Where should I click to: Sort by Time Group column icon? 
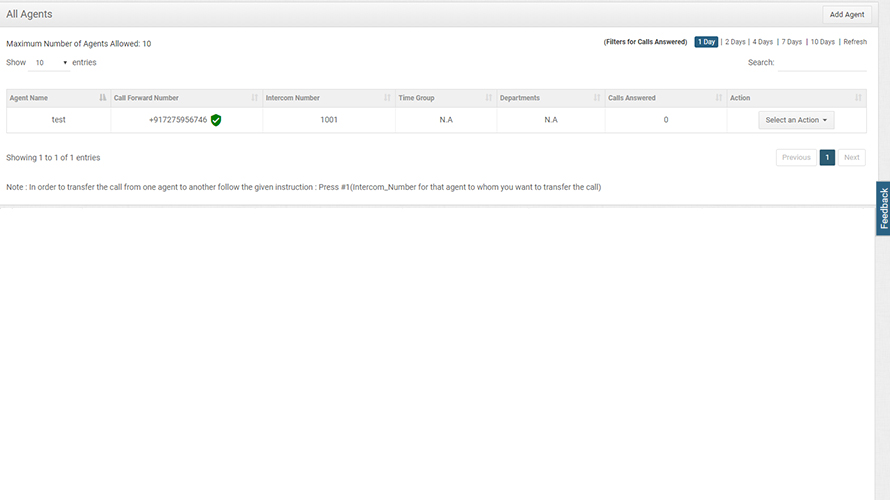(488, 98)
